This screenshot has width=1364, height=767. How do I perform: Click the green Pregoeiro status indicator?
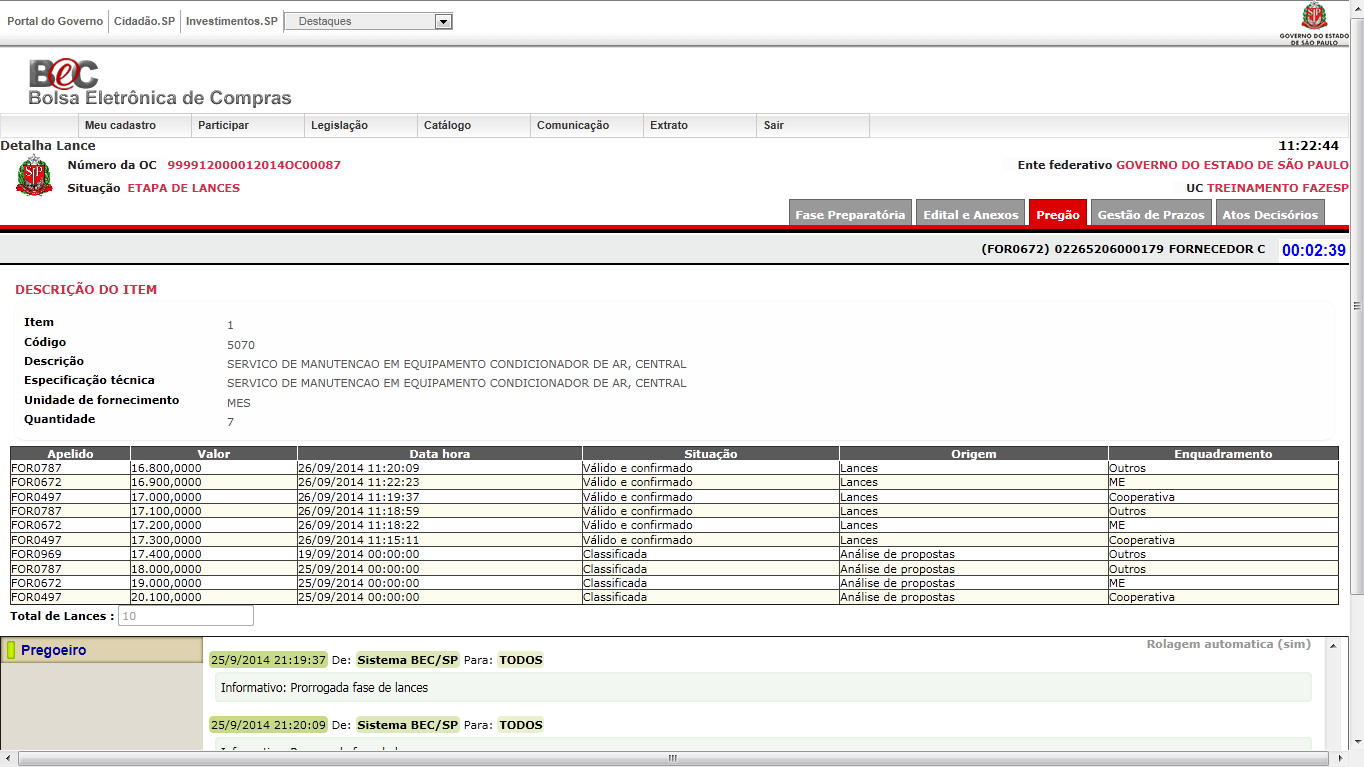(x=12, y=650)
